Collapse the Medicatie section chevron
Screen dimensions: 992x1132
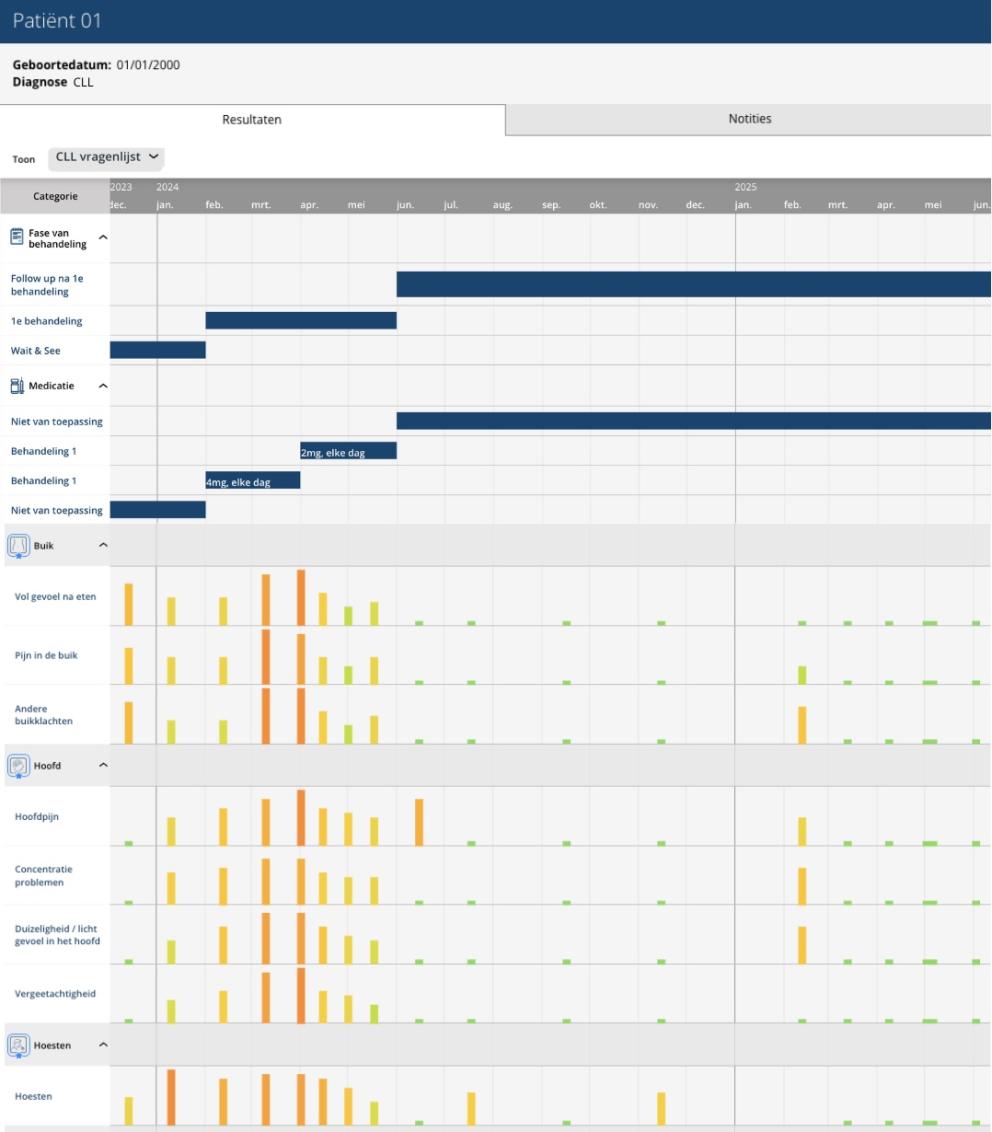click(103, 386)
